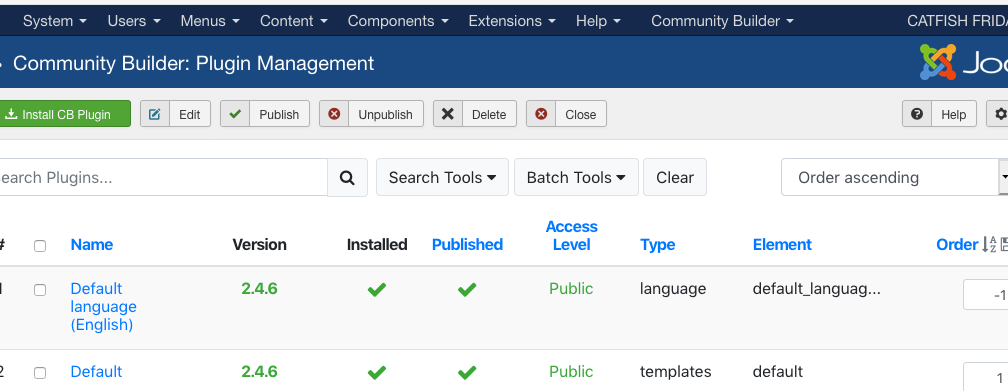Click Installed checkmark for templates row
This screenshot has width=1008, height=391.
(x=377, y=372)
